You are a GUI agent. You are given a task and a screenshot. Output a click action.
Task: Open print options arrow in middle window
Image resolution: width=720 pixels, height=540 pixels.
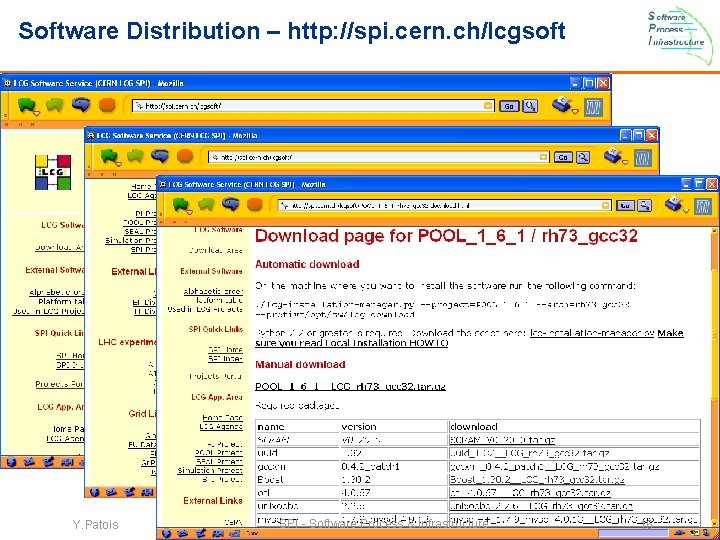point(625,162)
